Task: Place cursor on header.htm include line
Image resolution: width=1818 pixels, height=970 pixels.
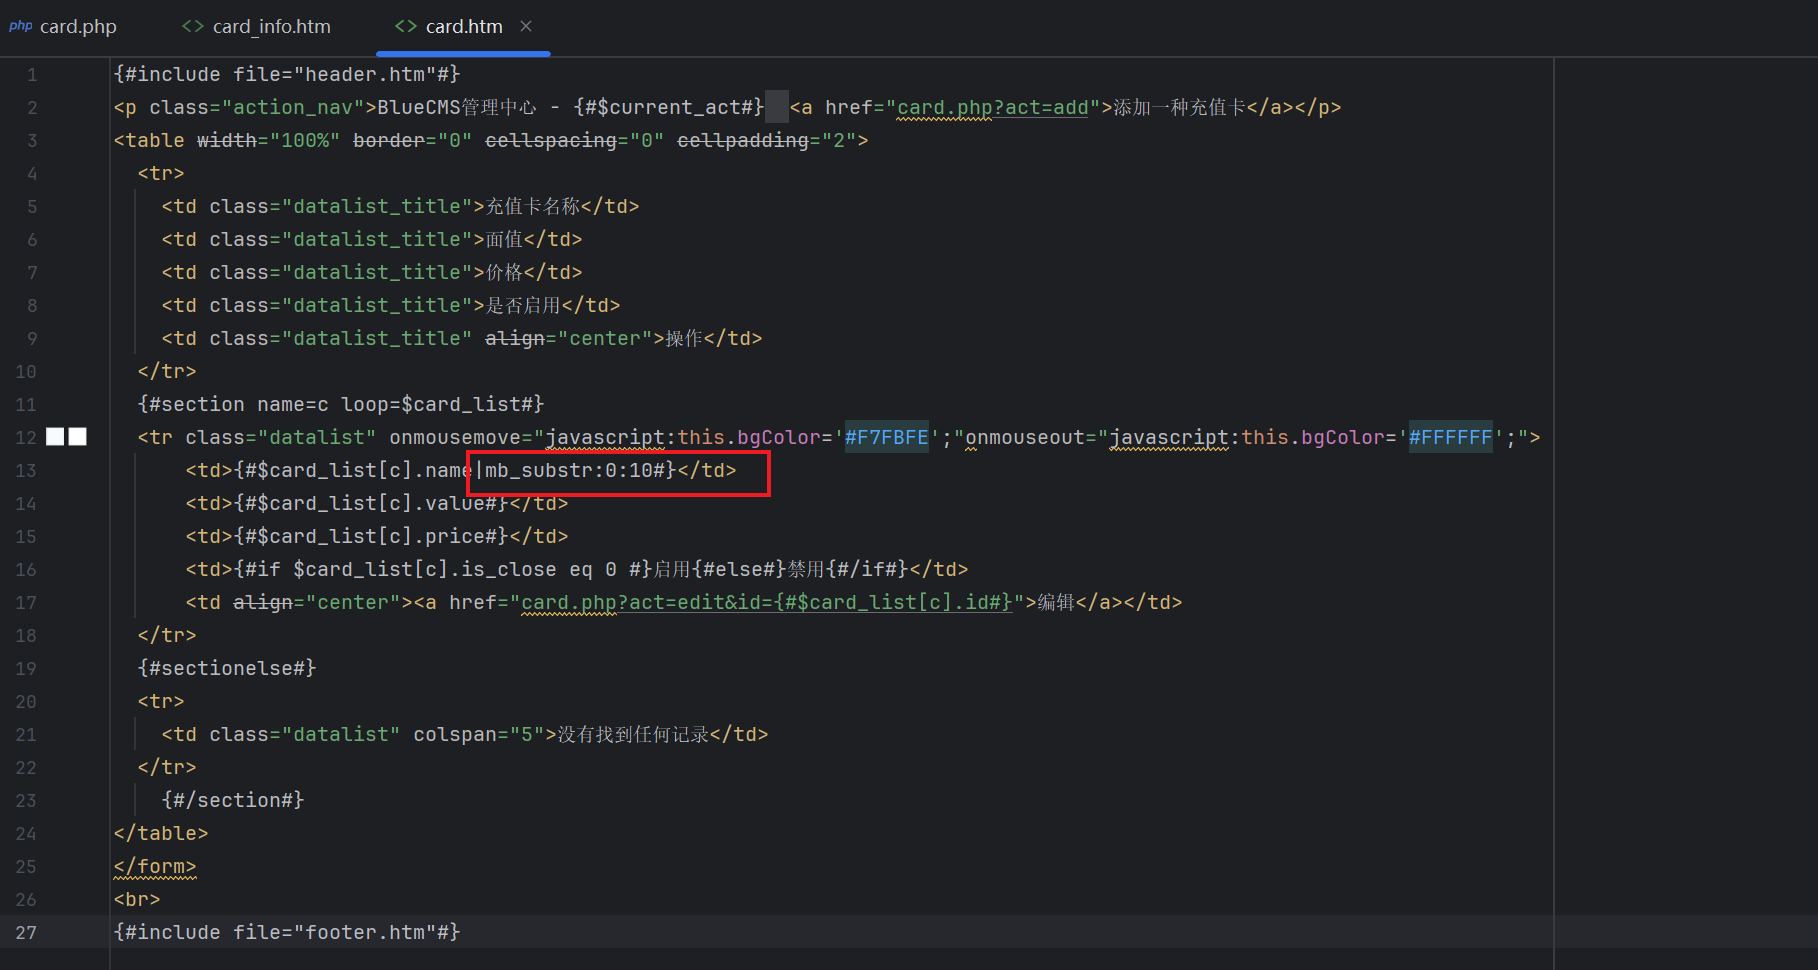Action: pos(287,74)
